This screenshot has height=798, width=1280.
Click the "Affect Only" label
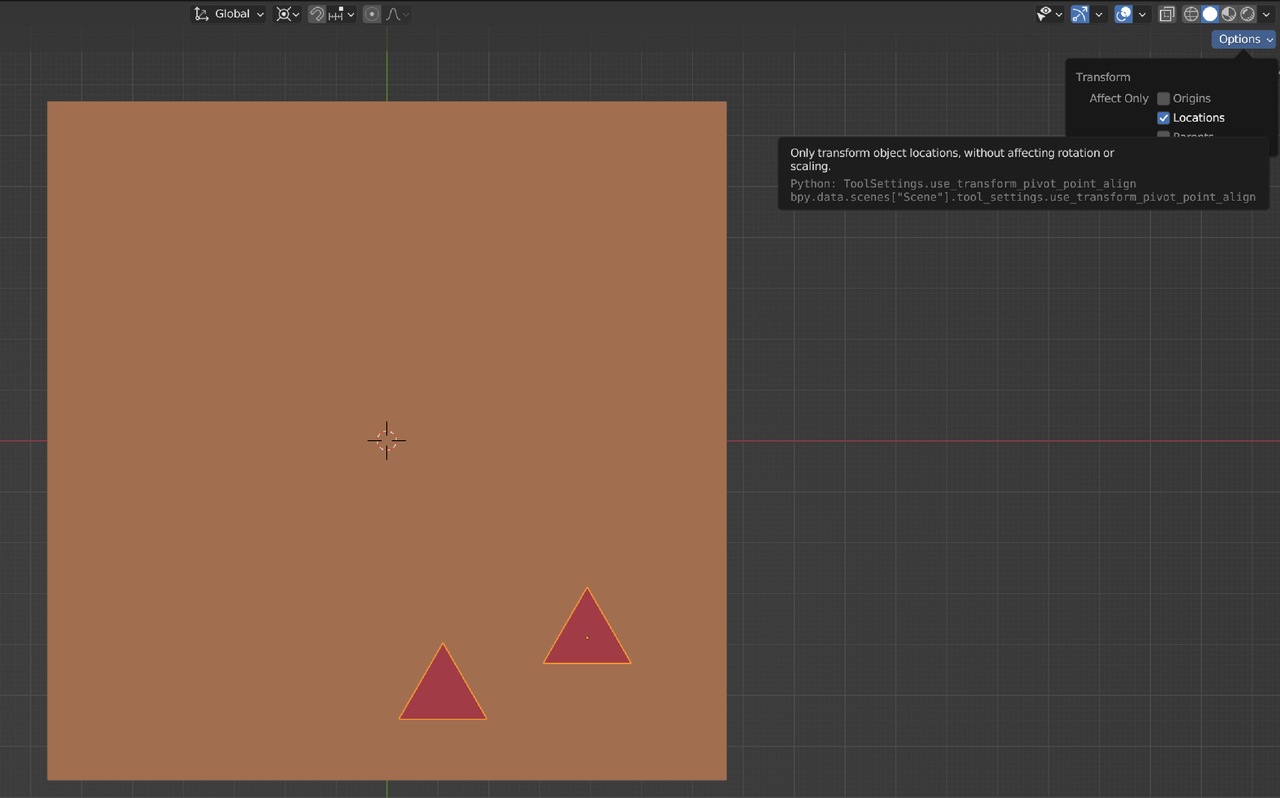(1119, 98)
